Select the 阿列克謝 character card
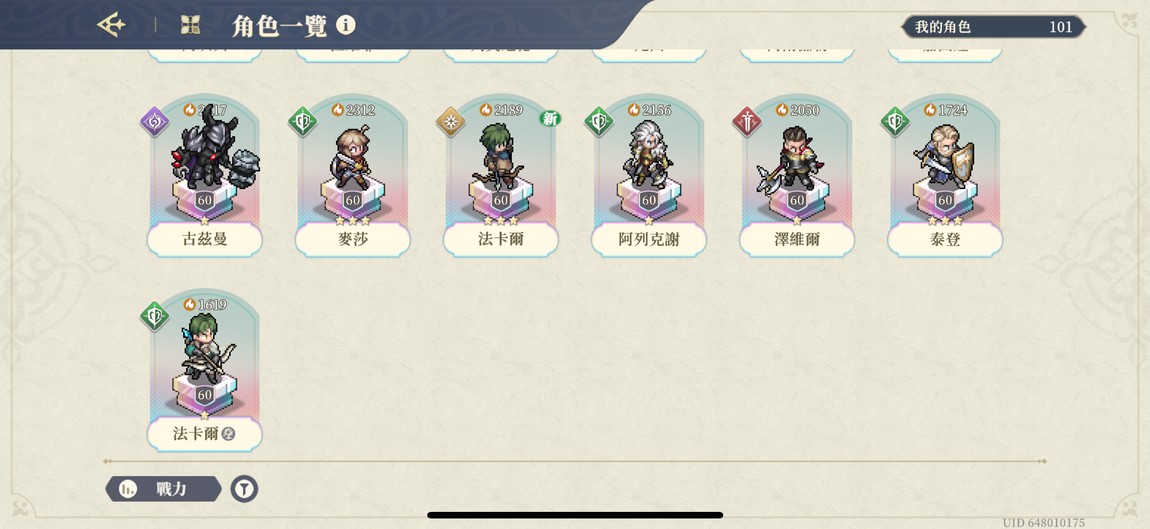The height and width of the screenshot is (529, 1150). [648, 176]
